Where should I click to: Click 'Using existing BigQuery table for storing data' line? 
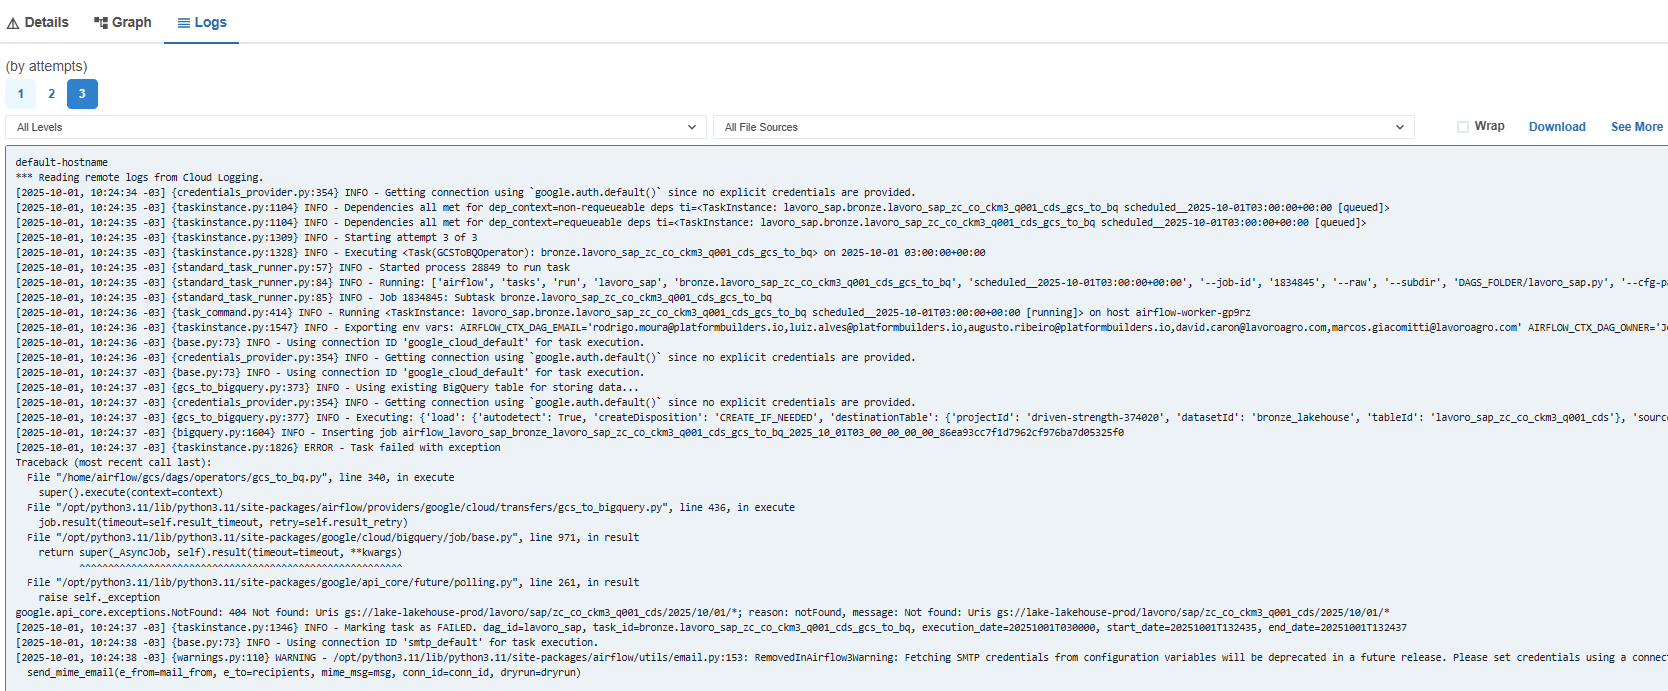tap(327, 387)
